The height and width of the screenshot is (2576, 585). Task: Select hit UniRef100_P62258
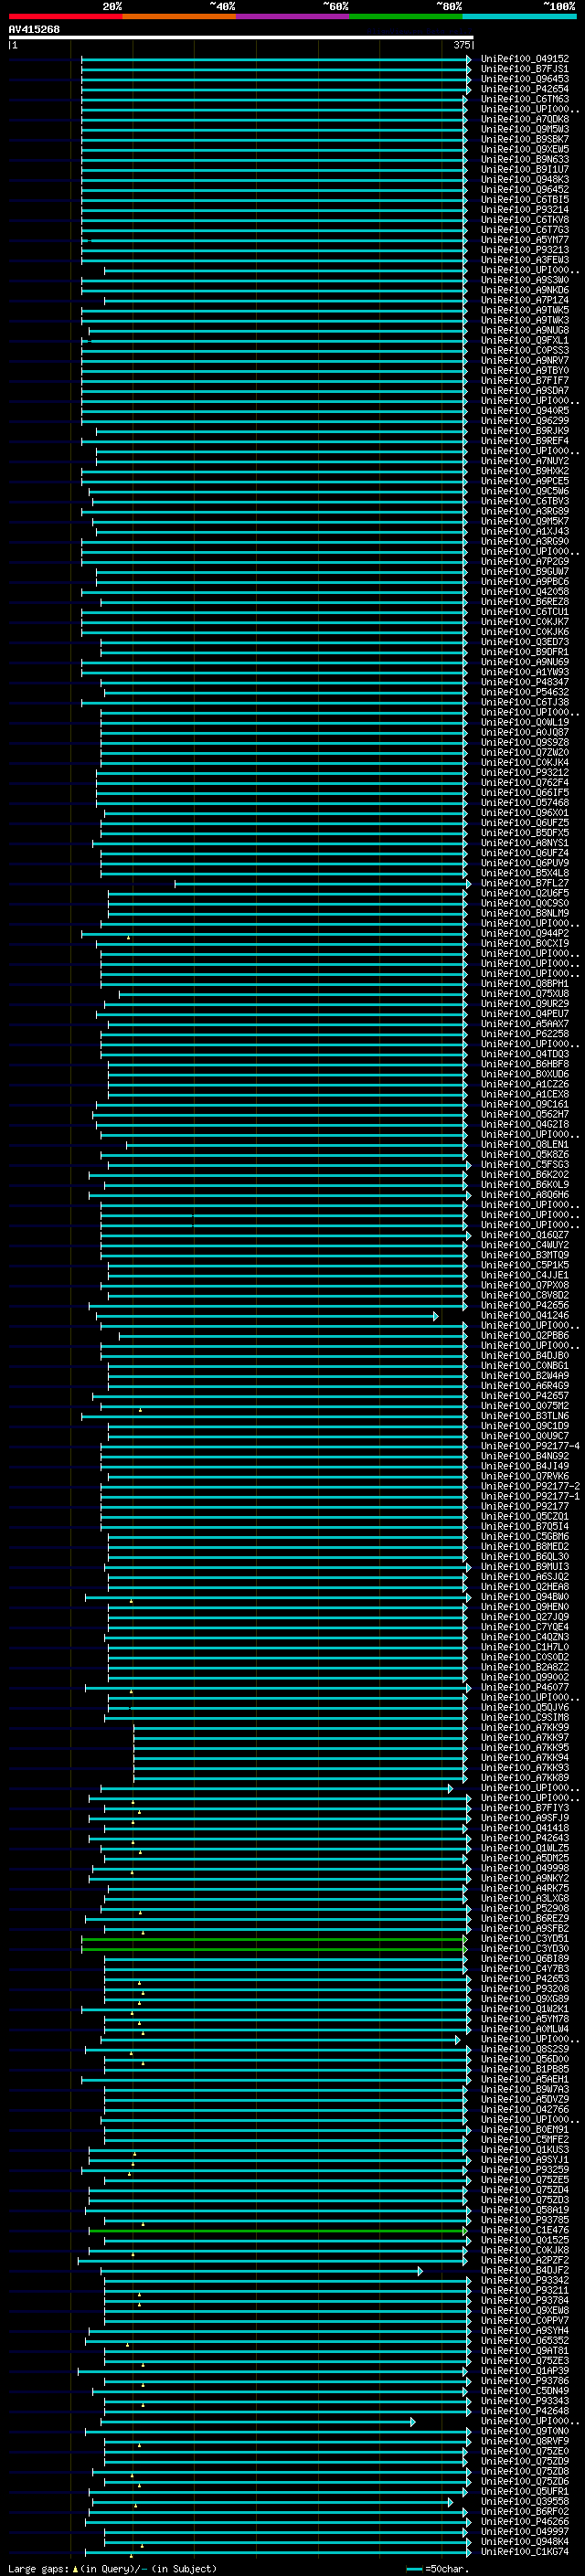pyautogui.click(x=525, y=1034)
